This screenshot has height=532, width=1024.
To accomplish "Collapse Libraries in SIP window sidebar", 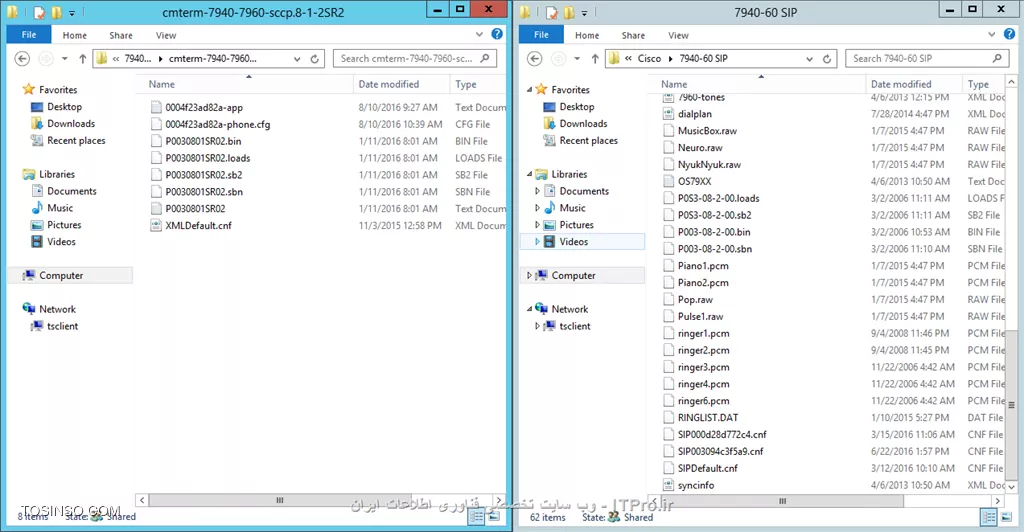I will [529, 174].
